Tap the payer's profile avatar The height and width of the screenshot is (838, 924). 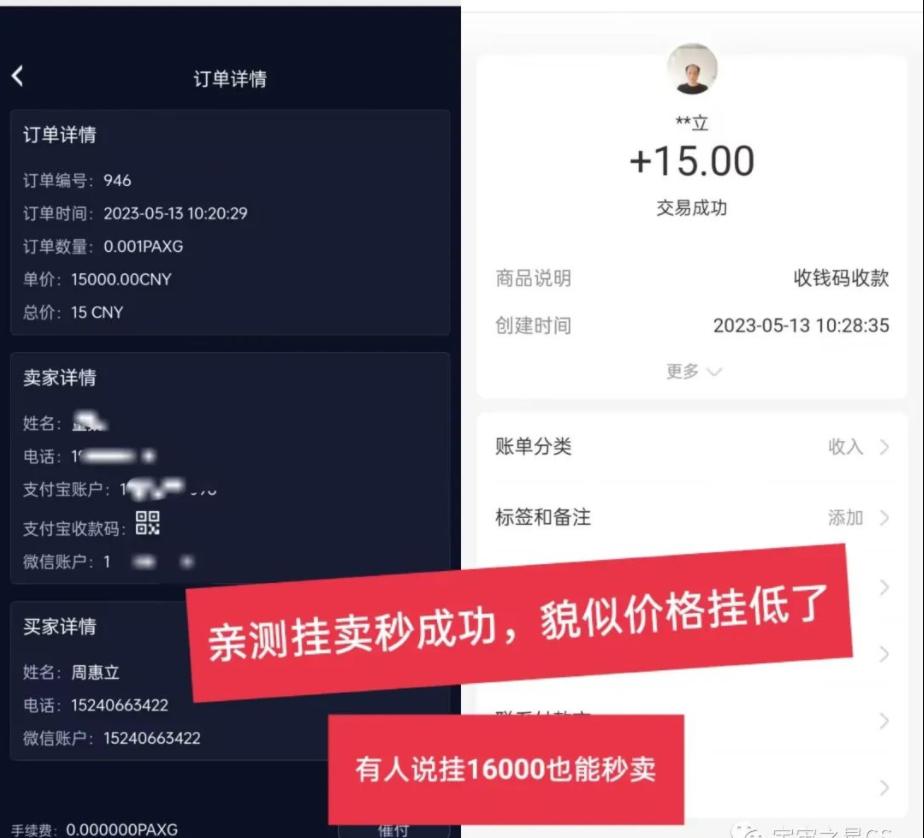click(x=692, y=69)
